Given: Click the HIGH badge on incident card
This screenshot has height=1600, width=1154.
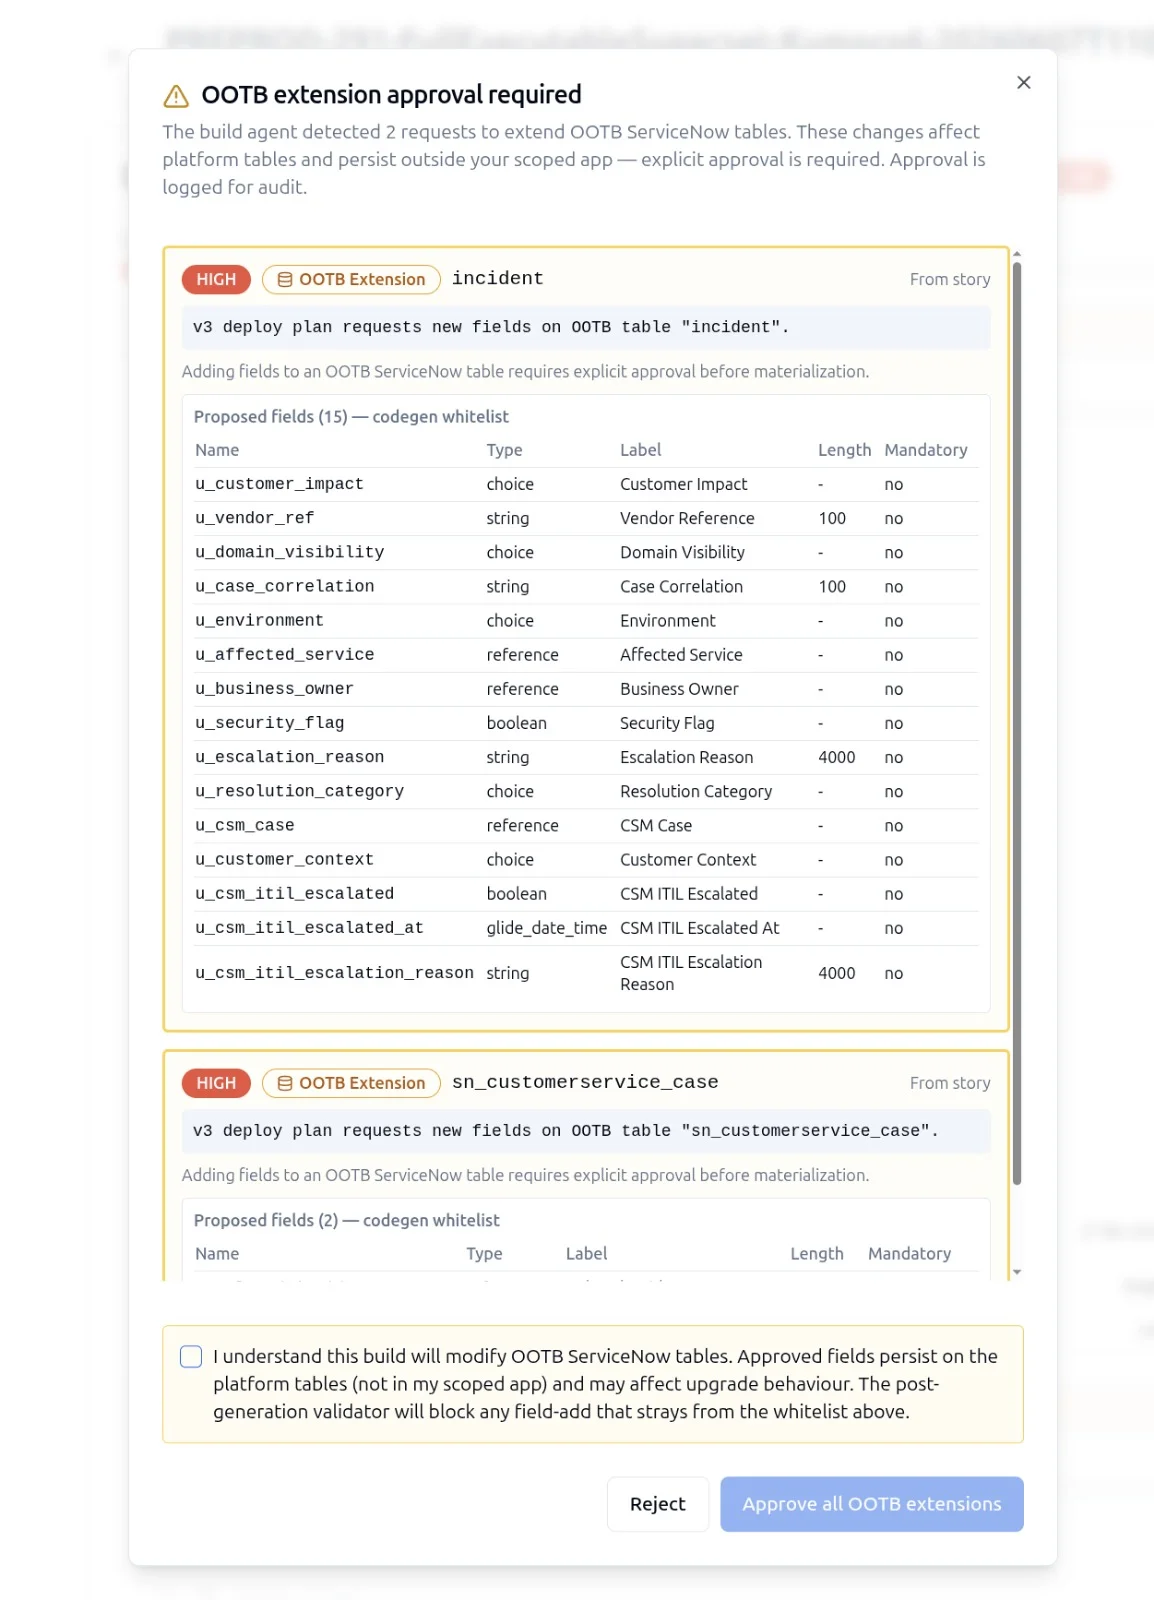Looking at the screenshot, I should click(216, 279).
